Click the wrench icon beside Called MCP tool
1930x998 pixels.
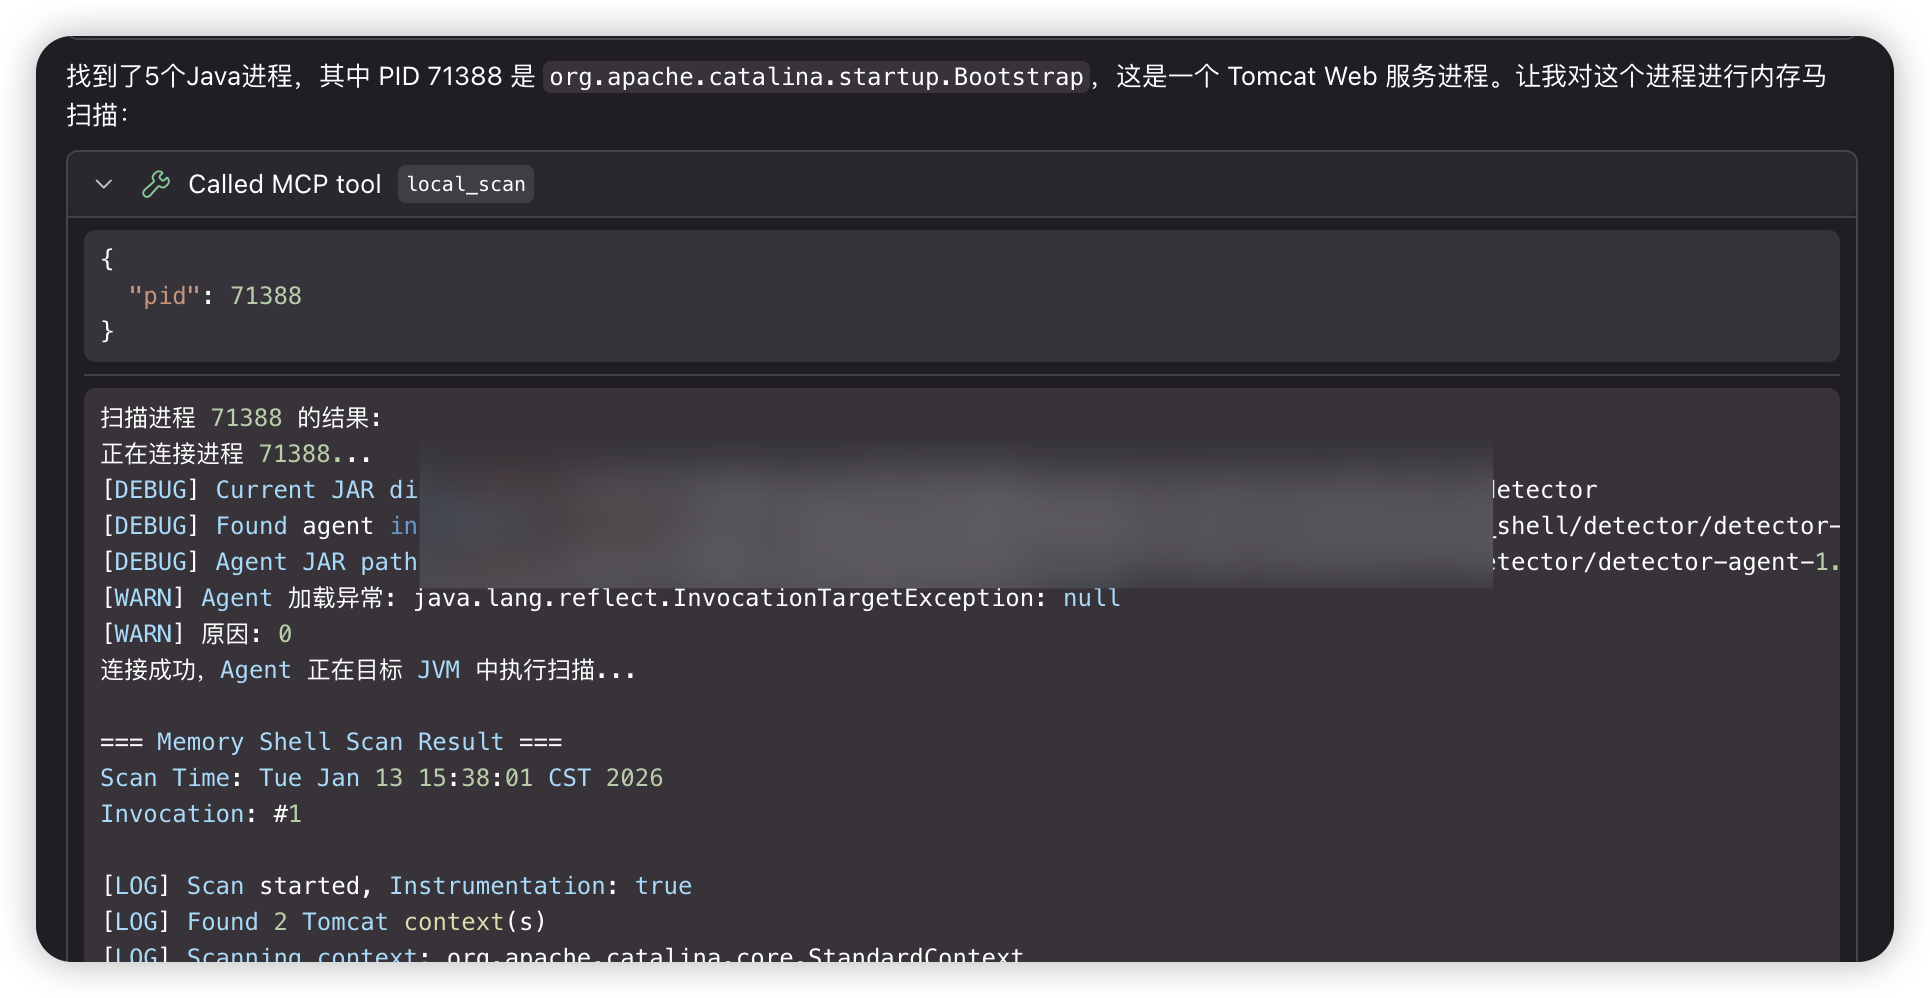coord(156,184)
